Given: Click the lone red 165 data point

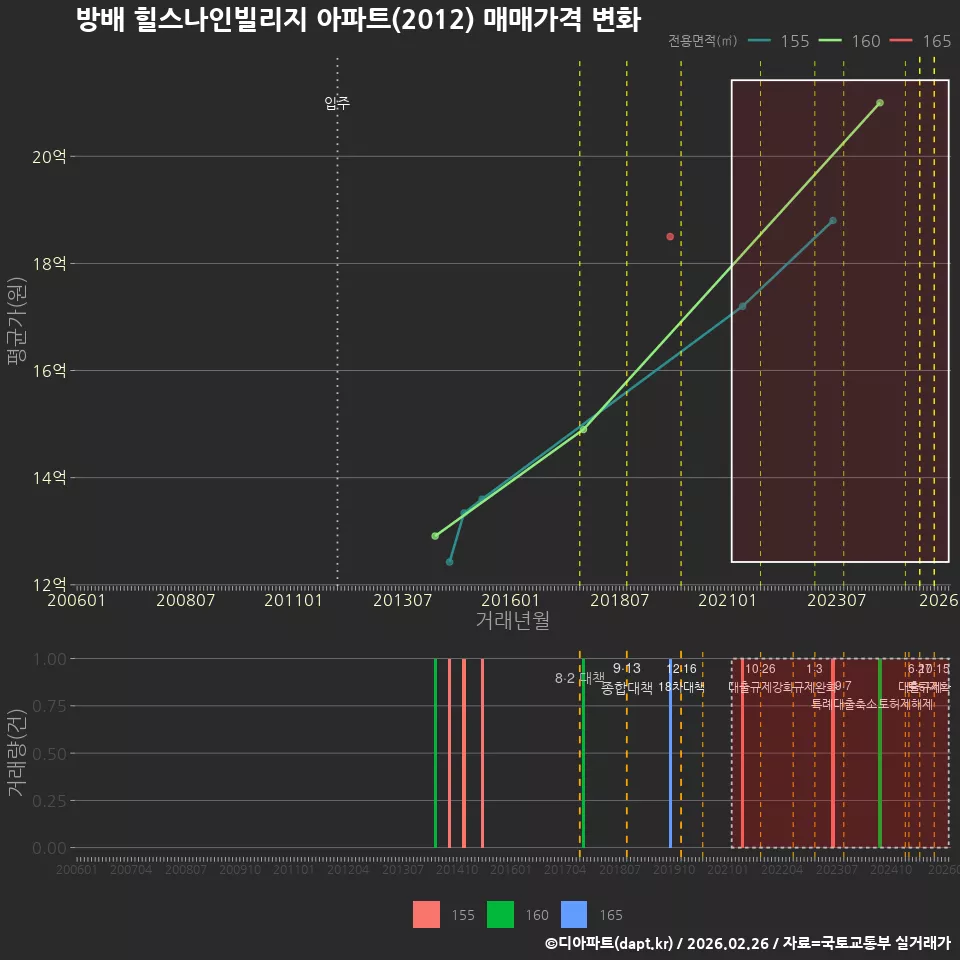Looking at the screenshot, I should [670, 236].
